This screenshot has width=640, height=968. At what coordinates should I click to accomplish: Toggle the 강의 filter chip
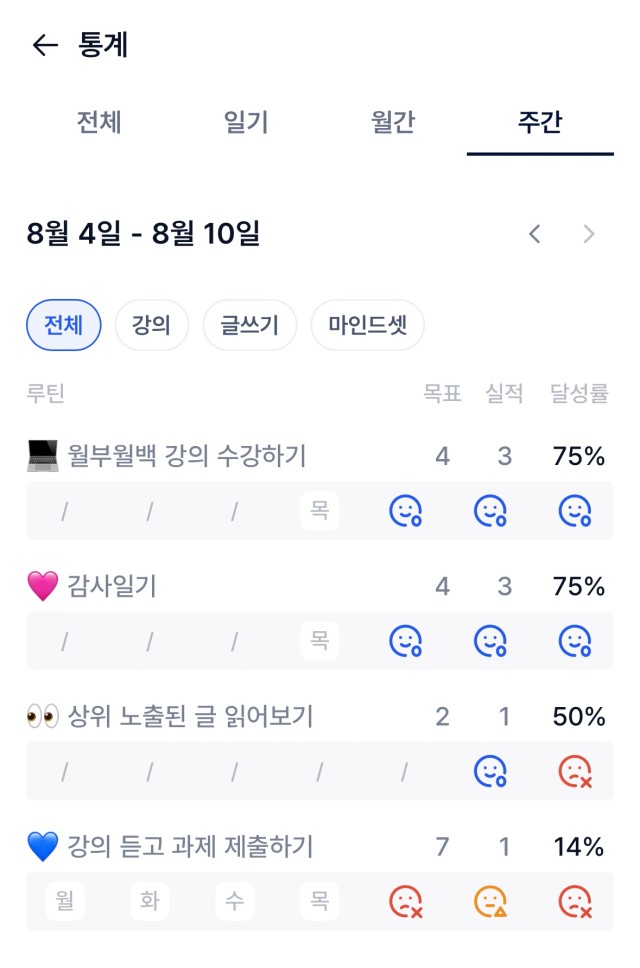point(151,325)
